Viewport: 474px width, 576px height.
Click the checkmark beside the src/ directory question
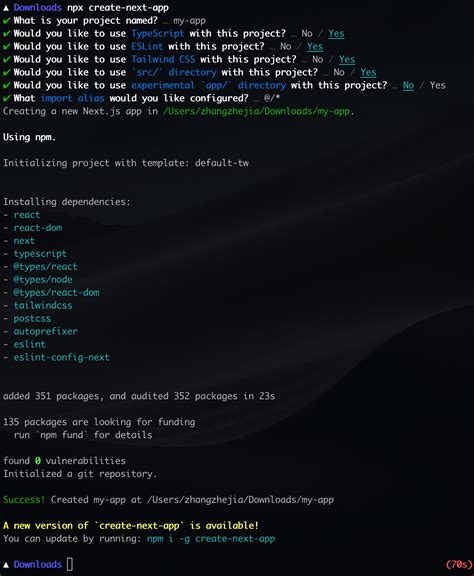(6, 72)
